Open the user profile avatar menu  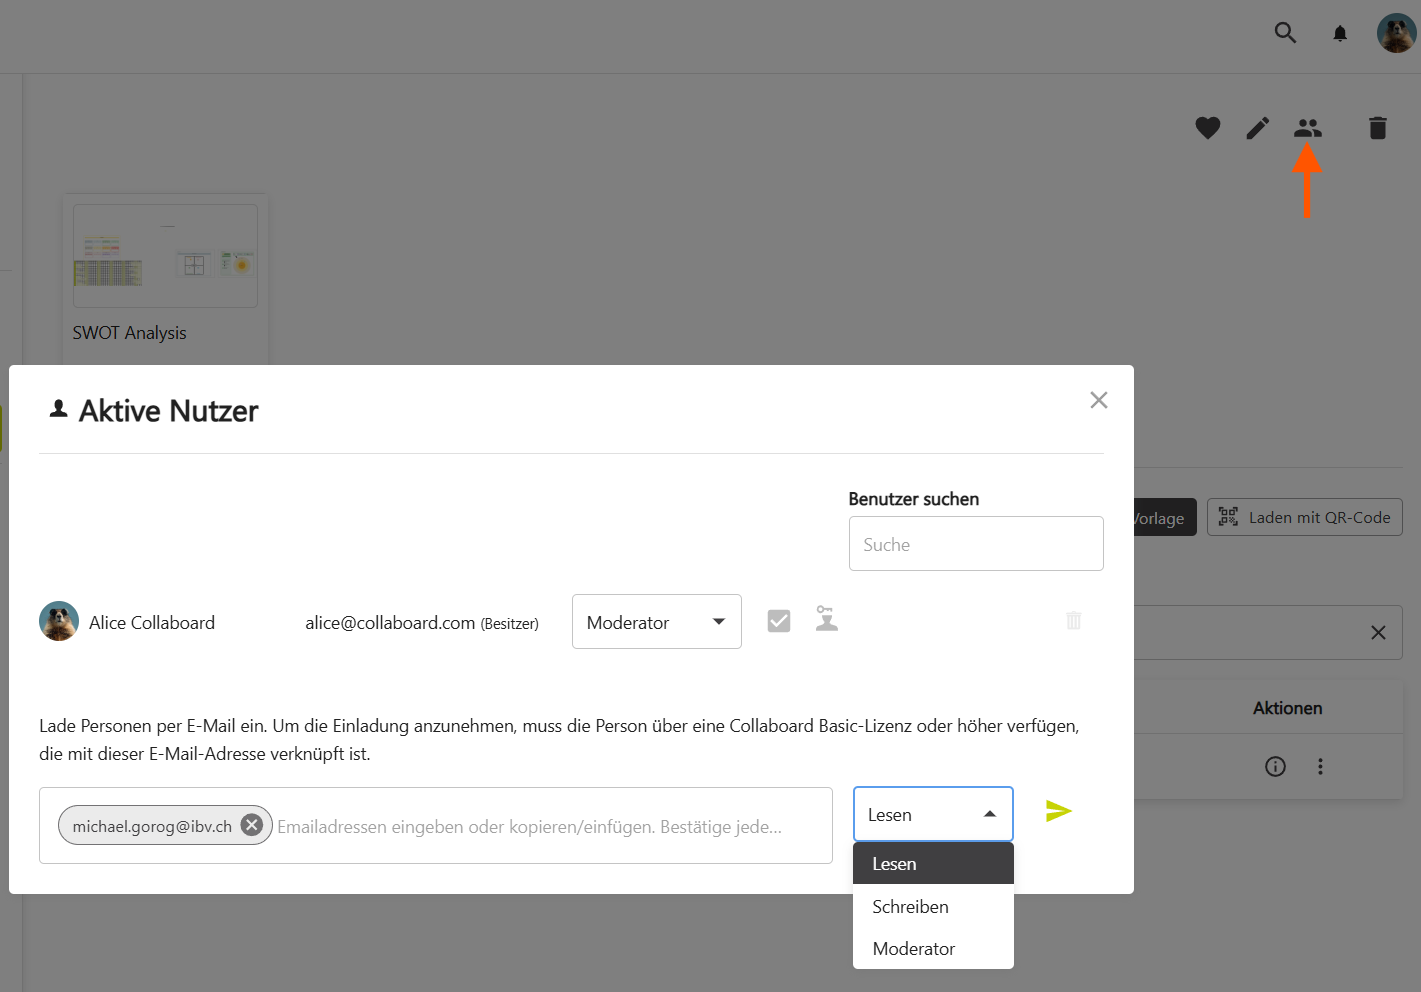(1396, 33)
